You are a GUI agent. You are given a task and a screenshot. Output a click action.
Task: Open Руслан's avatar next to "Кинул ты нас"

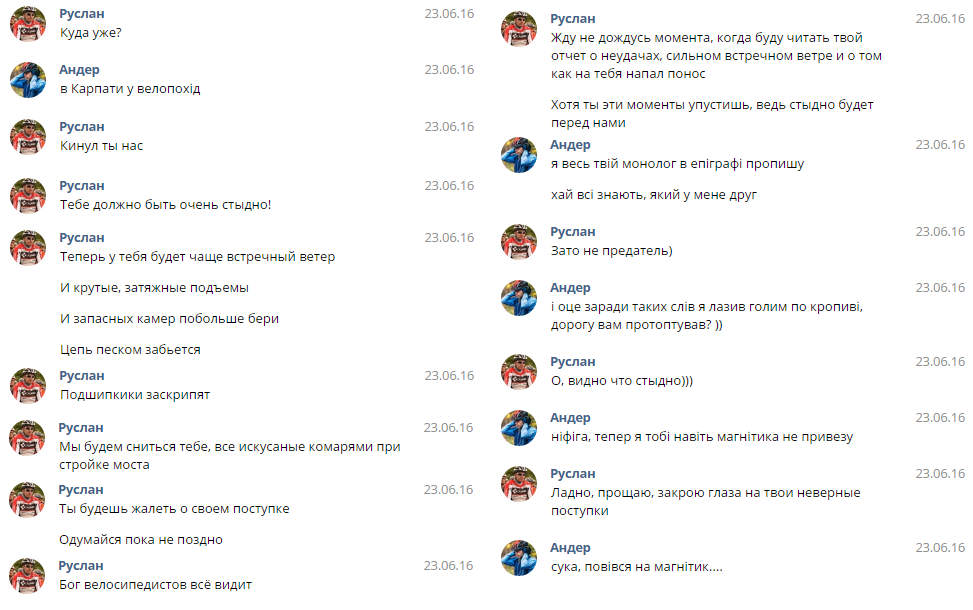click(x=28, y=136)
